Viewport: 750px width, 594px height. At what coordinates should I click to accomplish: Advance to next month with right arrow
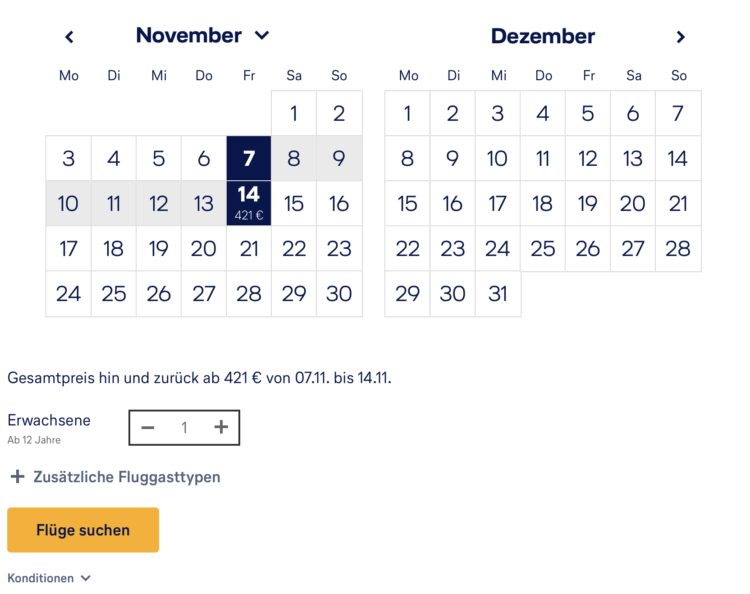coord(680,37)
